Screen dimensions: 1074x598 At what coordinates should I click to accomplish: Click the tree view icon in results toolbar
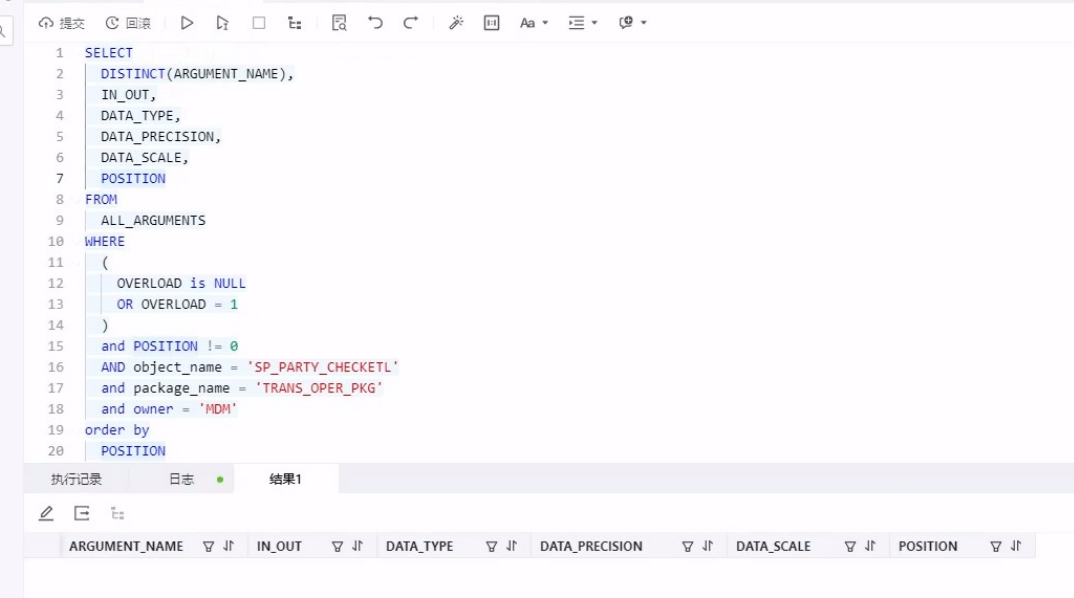pyautogui.click(x=117, y=513)
